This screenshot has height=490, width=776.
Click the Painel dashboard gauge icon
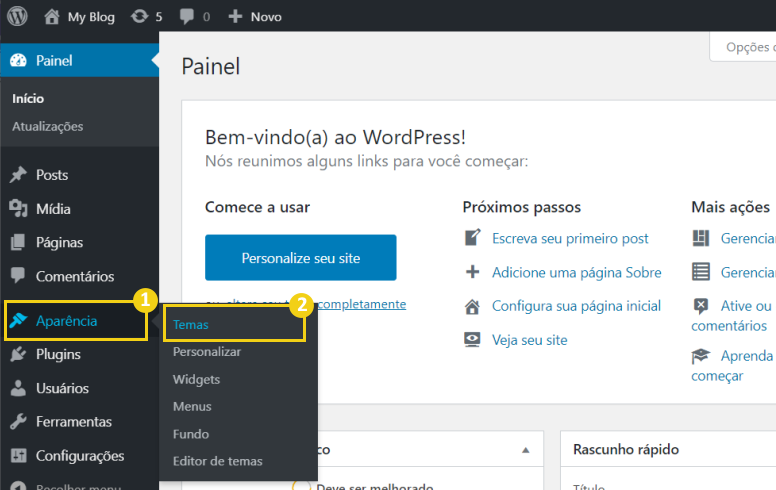pos(18,60)
